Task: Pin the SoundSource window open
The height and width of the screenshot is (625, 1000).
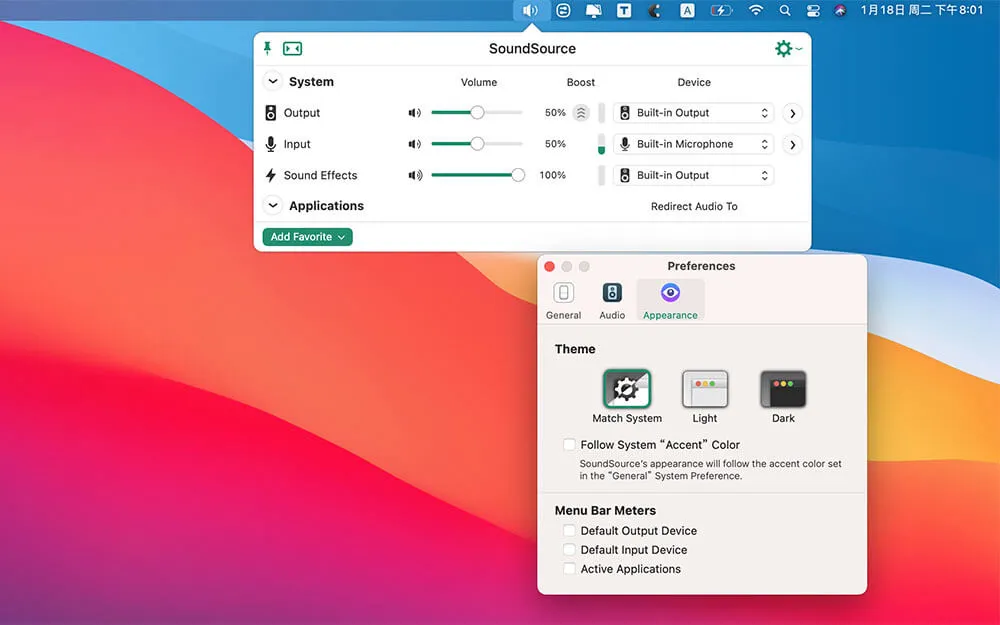Action: click(x=267, y=48)
